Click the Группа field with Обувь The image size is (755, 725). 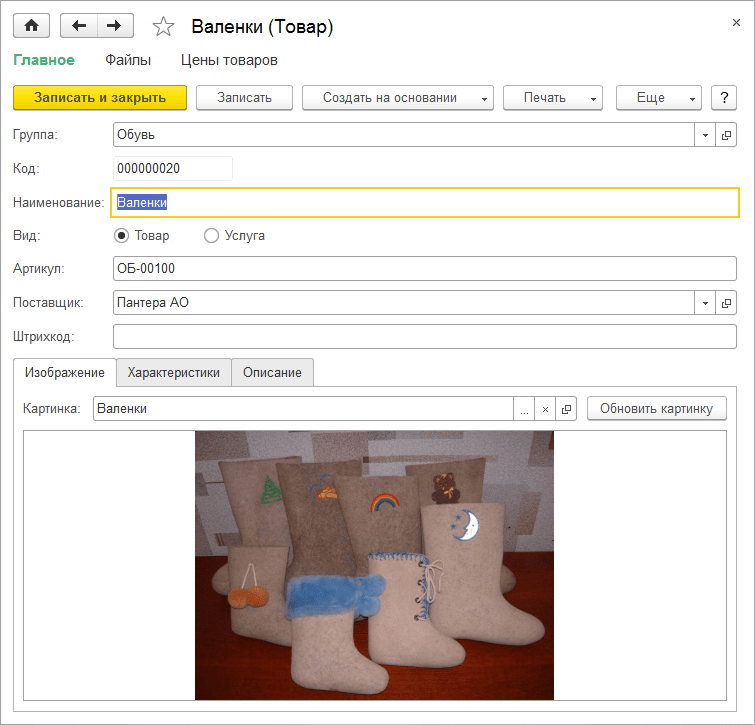coord(404,135)
